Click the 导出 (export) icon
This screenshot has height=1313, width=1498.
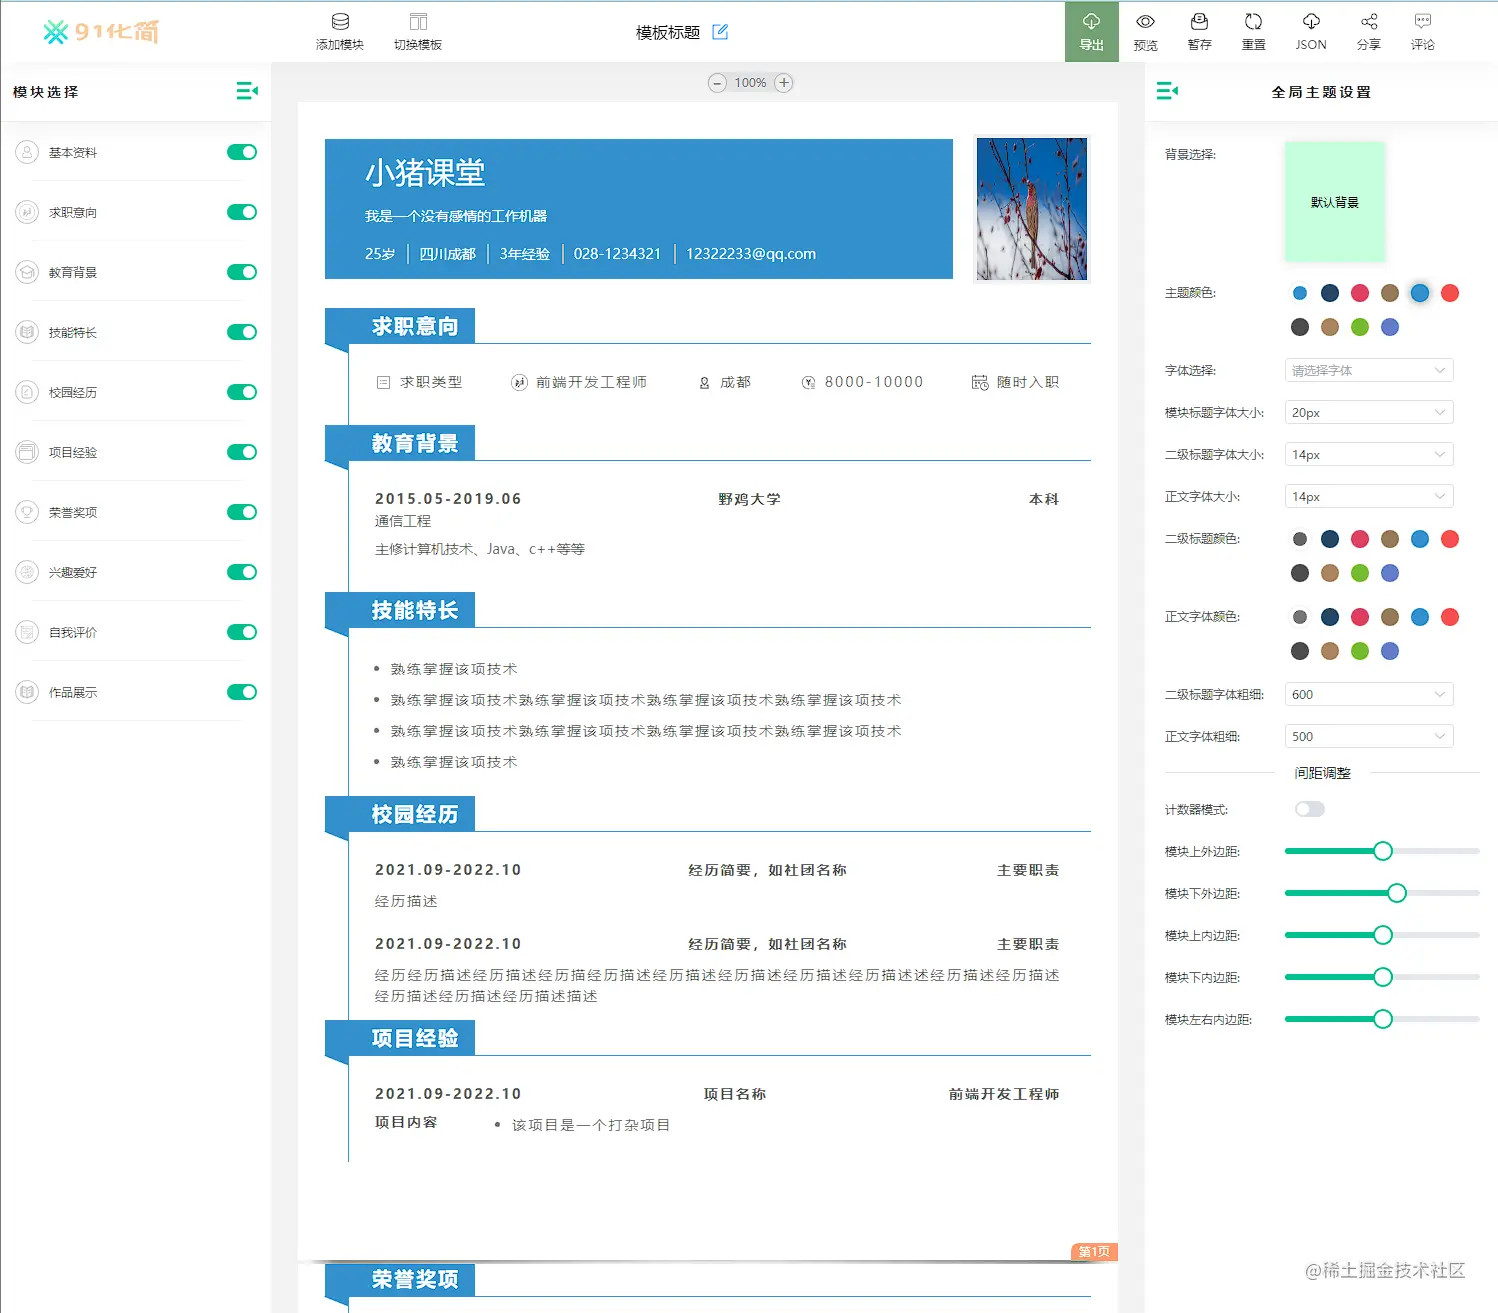(1091, 31)
